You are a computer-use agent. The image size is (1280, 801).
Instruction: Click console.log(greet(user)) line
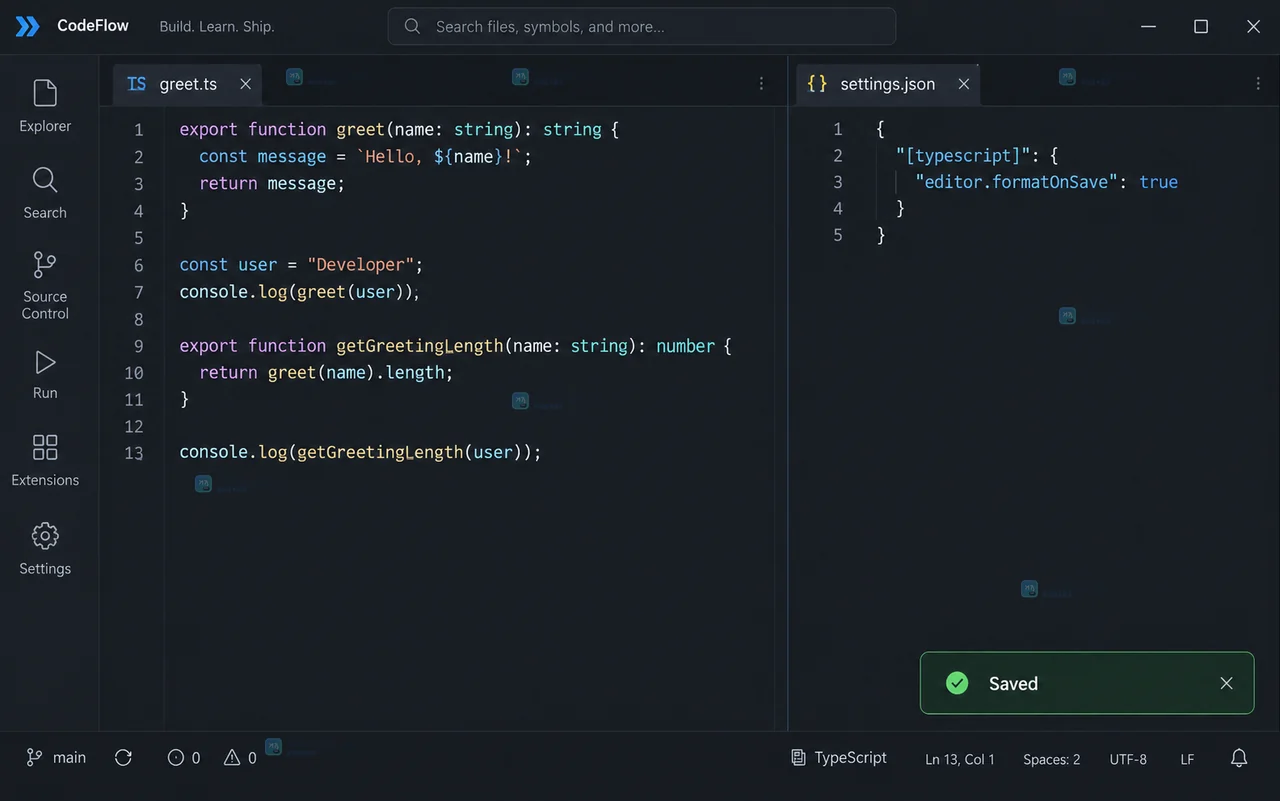point(300,292)
